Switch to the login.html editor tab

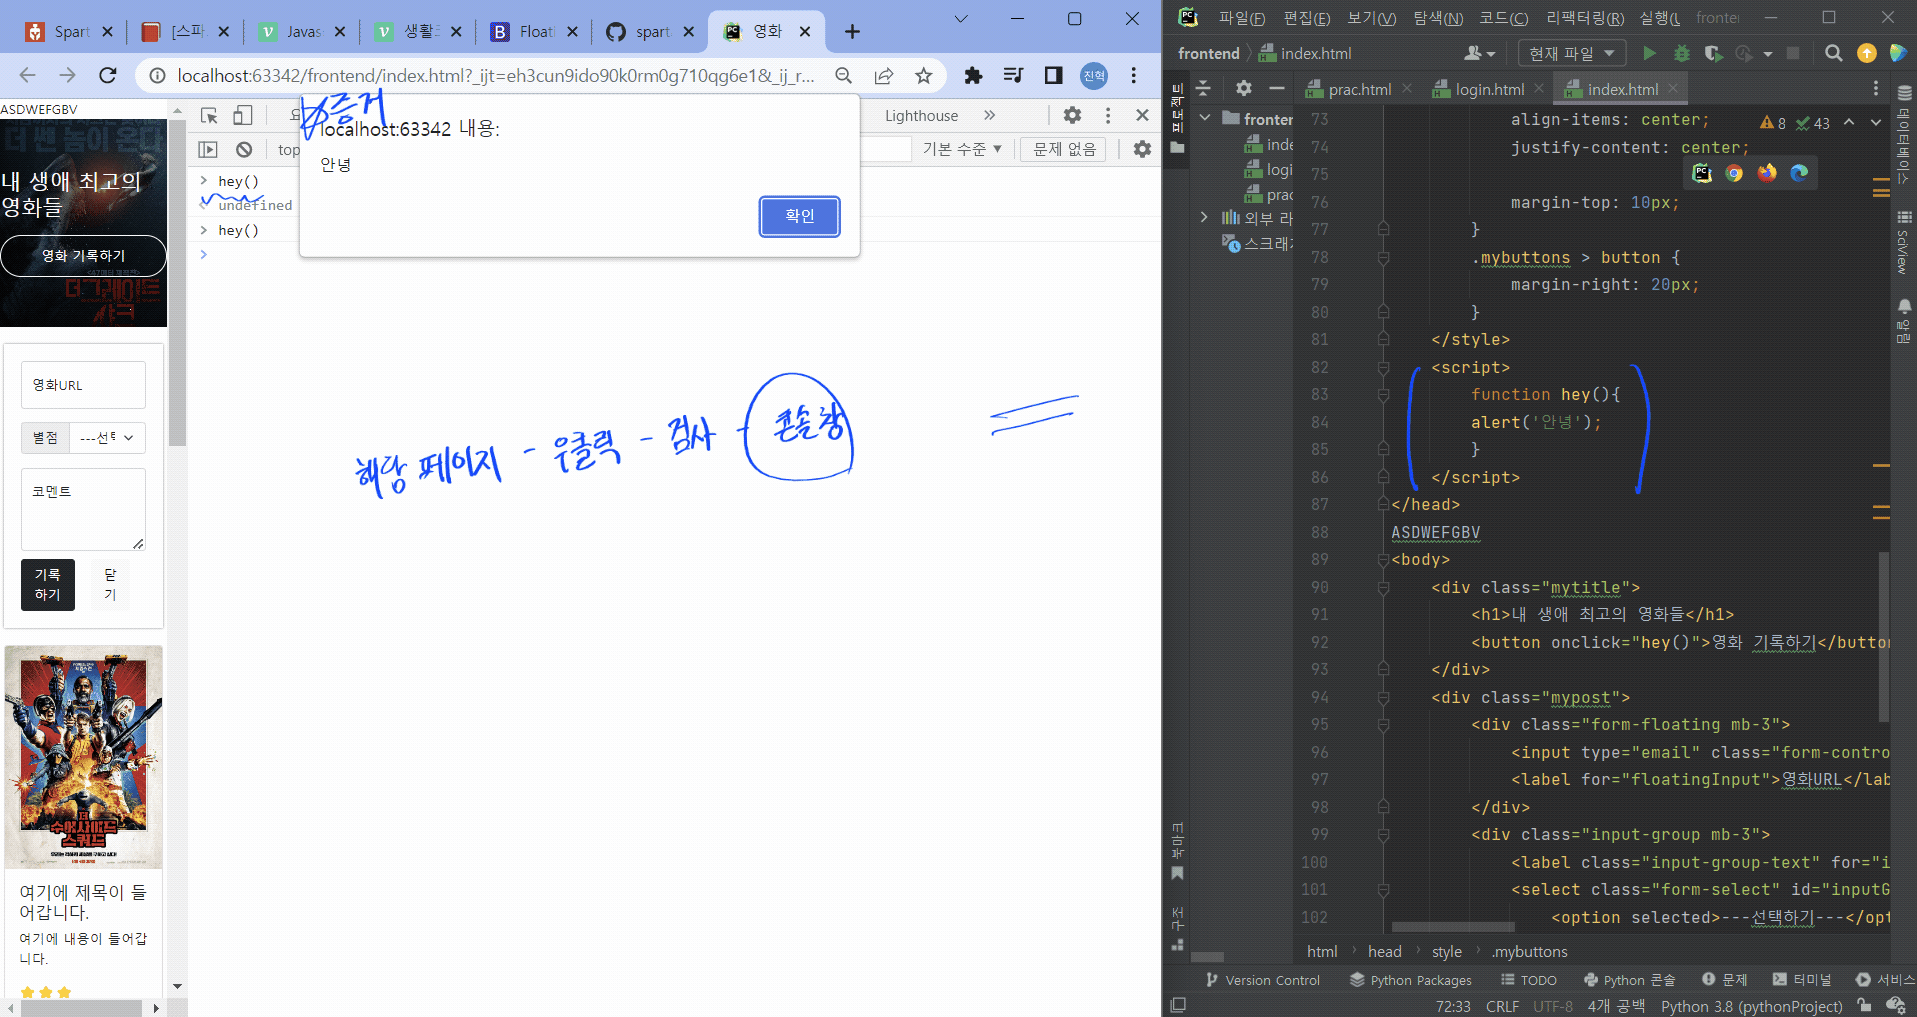(x=1489, y=89)
